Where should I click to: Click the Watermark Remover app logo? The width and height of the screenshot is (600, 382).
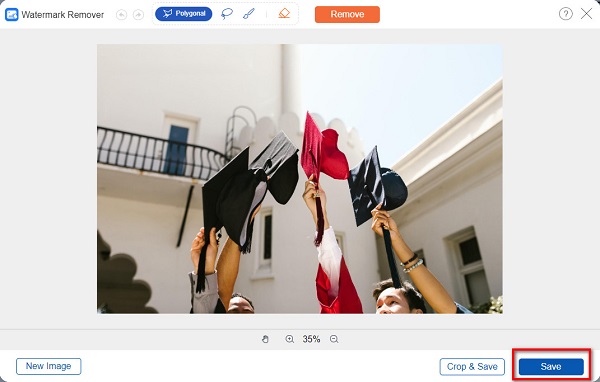[11, 15]
